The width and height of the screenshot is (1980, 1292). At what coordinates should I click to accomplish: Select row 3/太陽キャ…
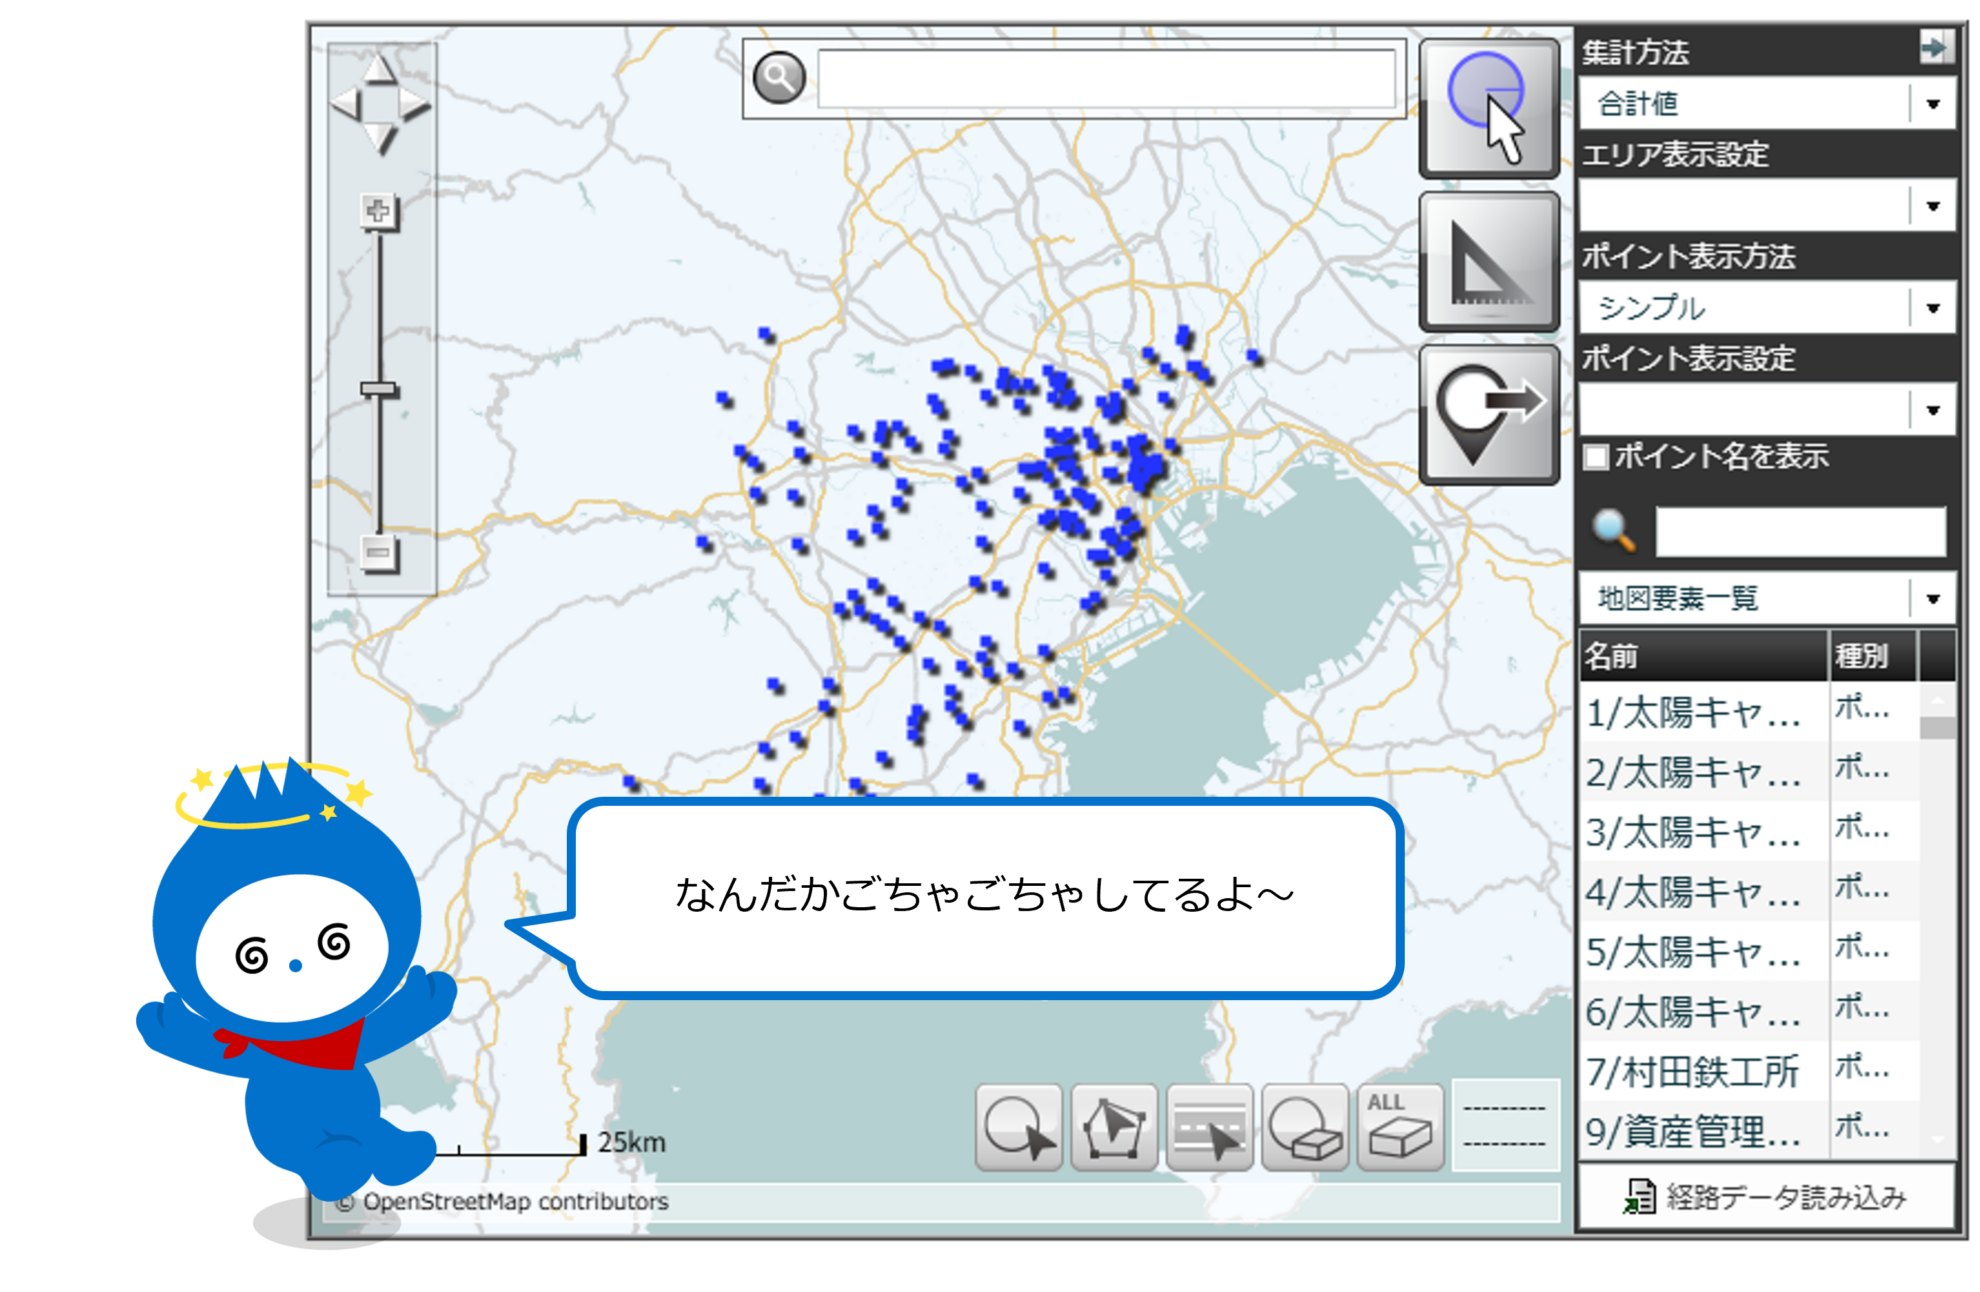coord(1749,831)
